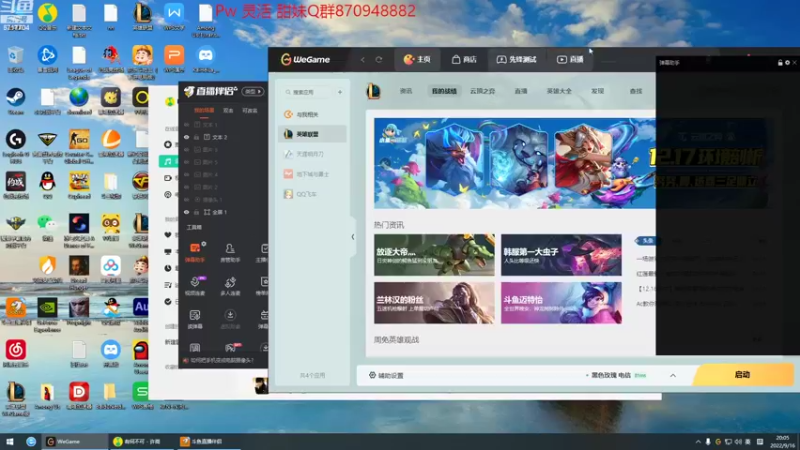Open the 韩服第一大虫子 news thumbnail
This screenshot has width=800, height=450.
tap(561, 255)
